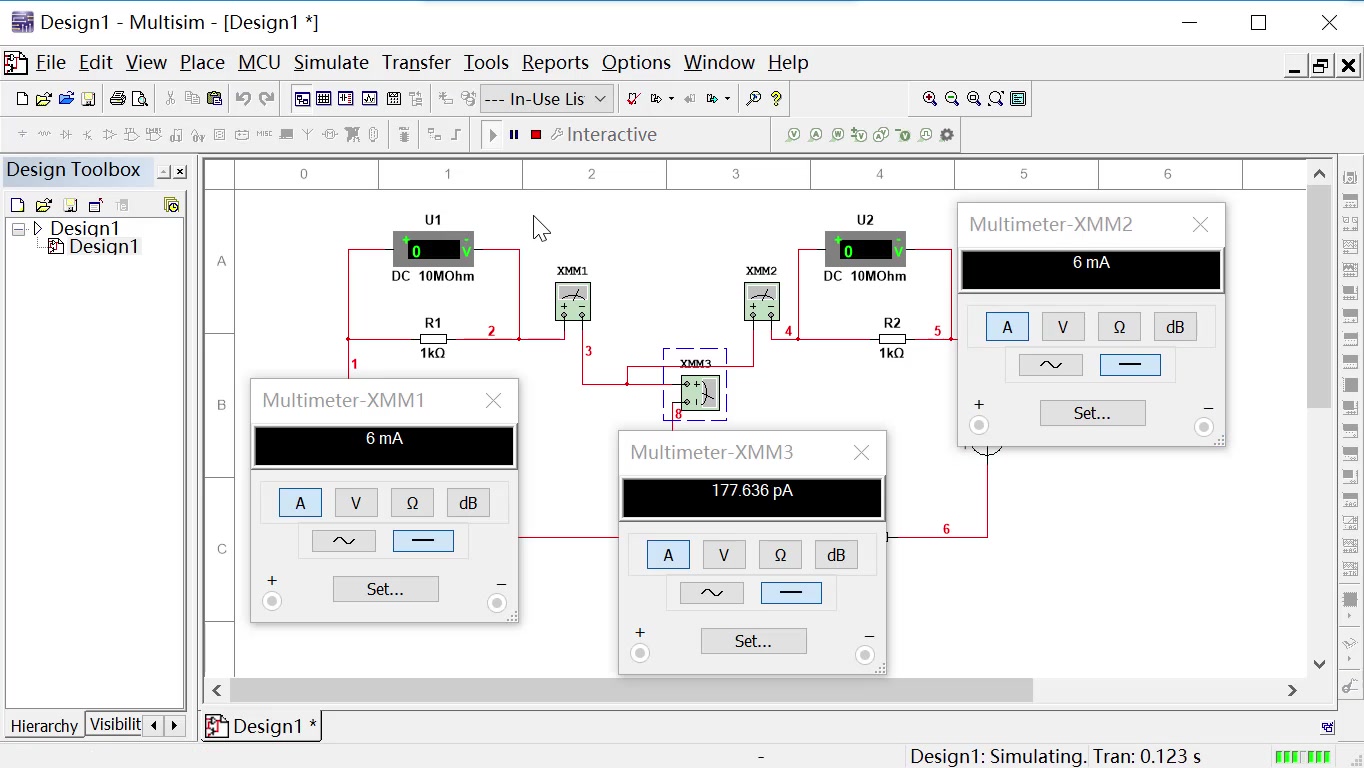Open the Place menu
This screenshot has height=768, width=1364.
202,63
